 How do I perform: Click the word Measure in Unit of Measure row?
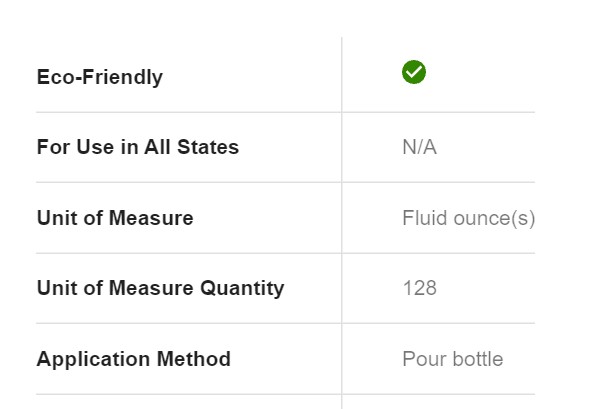(151, 218)
